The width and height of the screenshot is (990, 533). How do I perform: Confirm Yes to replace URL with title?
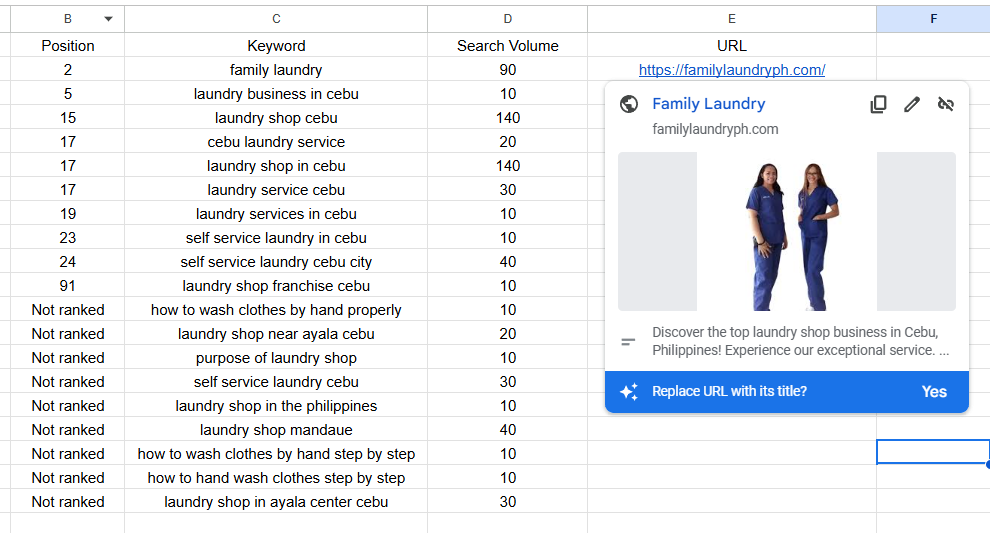click(934, 392)
